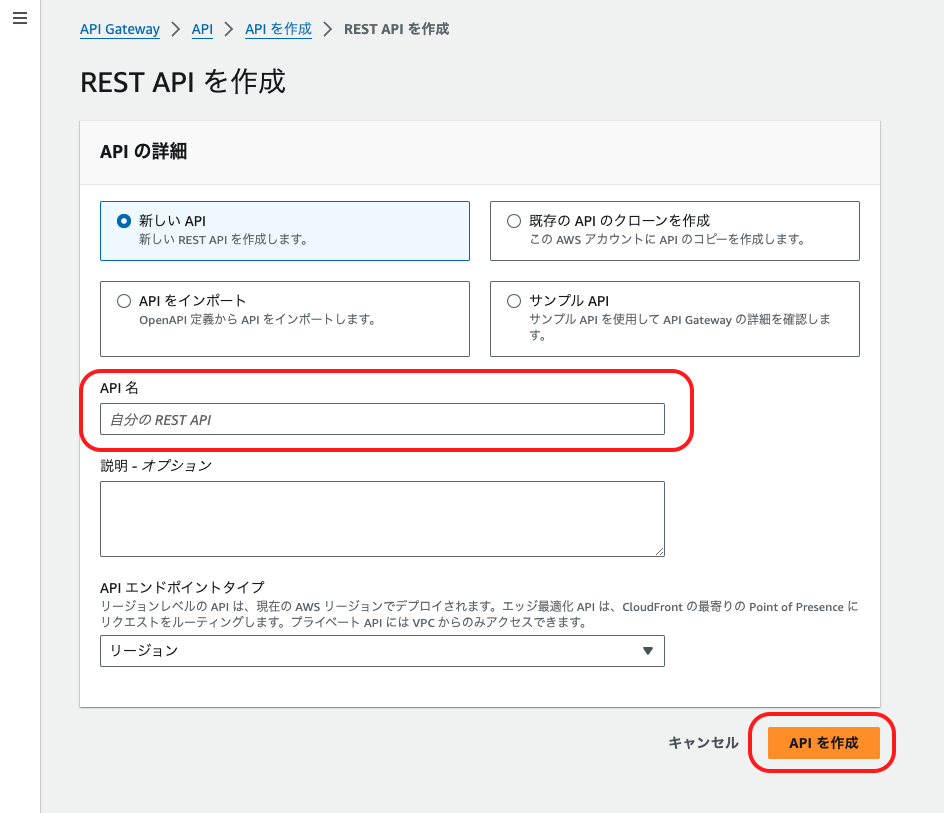Open the navigation sidebar via hamburger icon

point(20,17)
